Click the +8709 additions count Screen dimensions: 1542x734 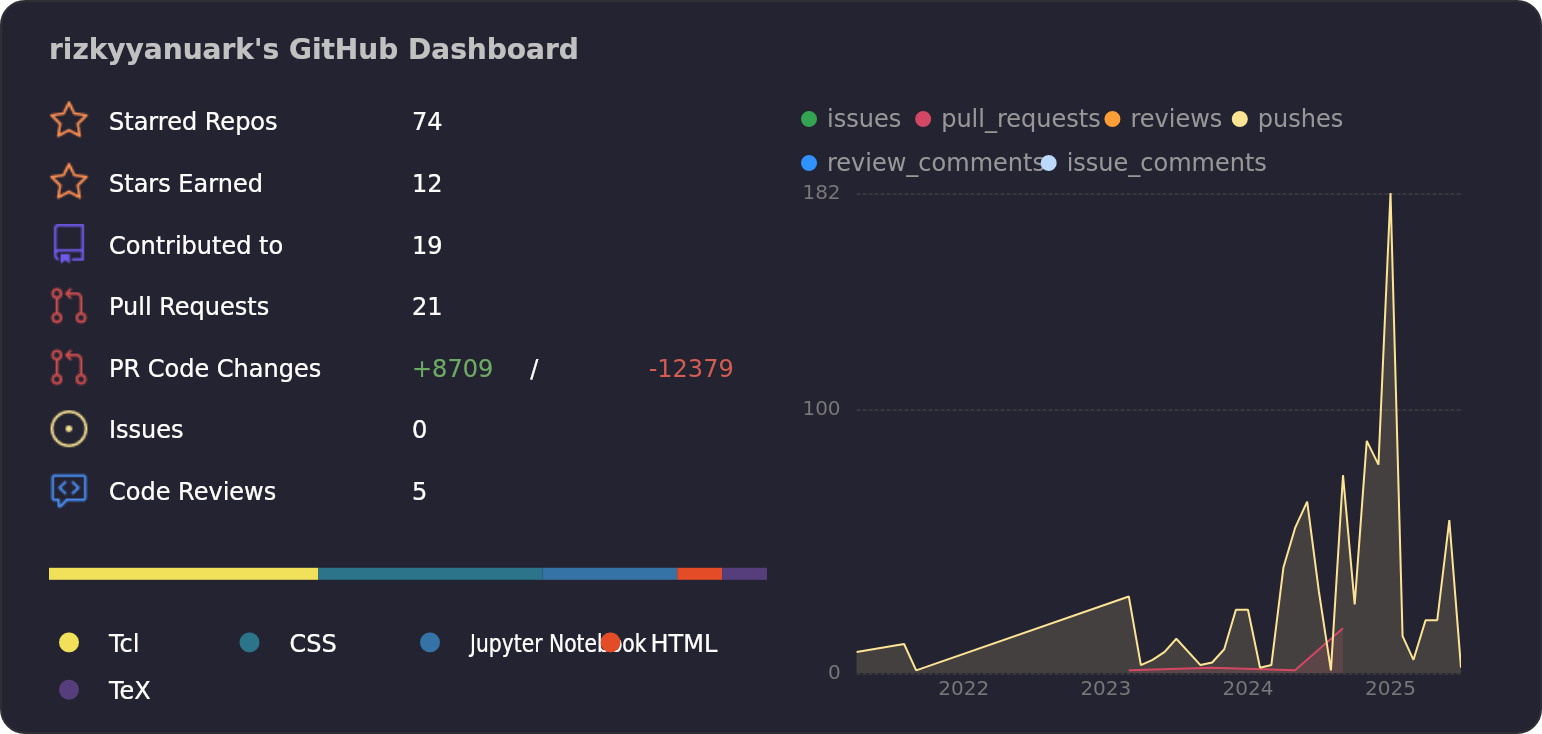(453, 368)
